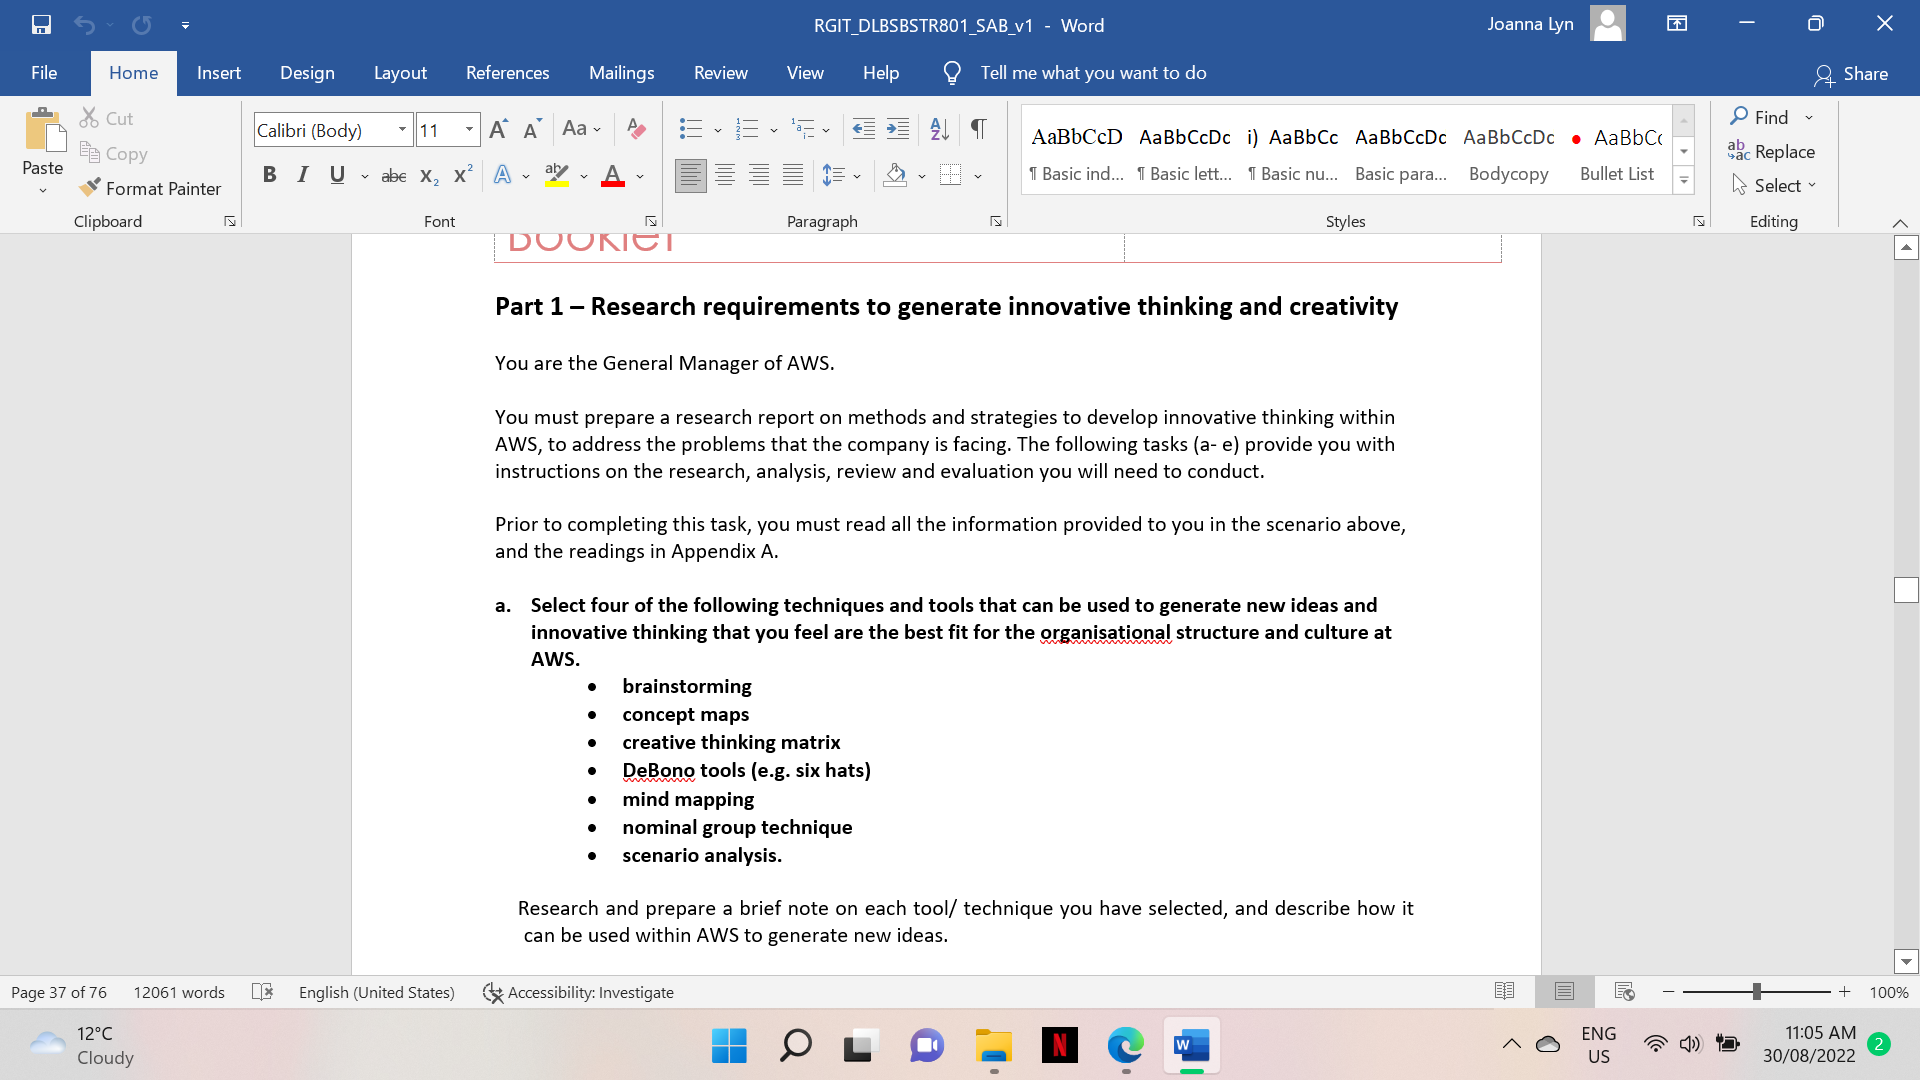Click the Undo arrow icon
Image resolution: width=1920 pixels, height=1080 pixels.
pyautogui.click(x=84, y=25)
